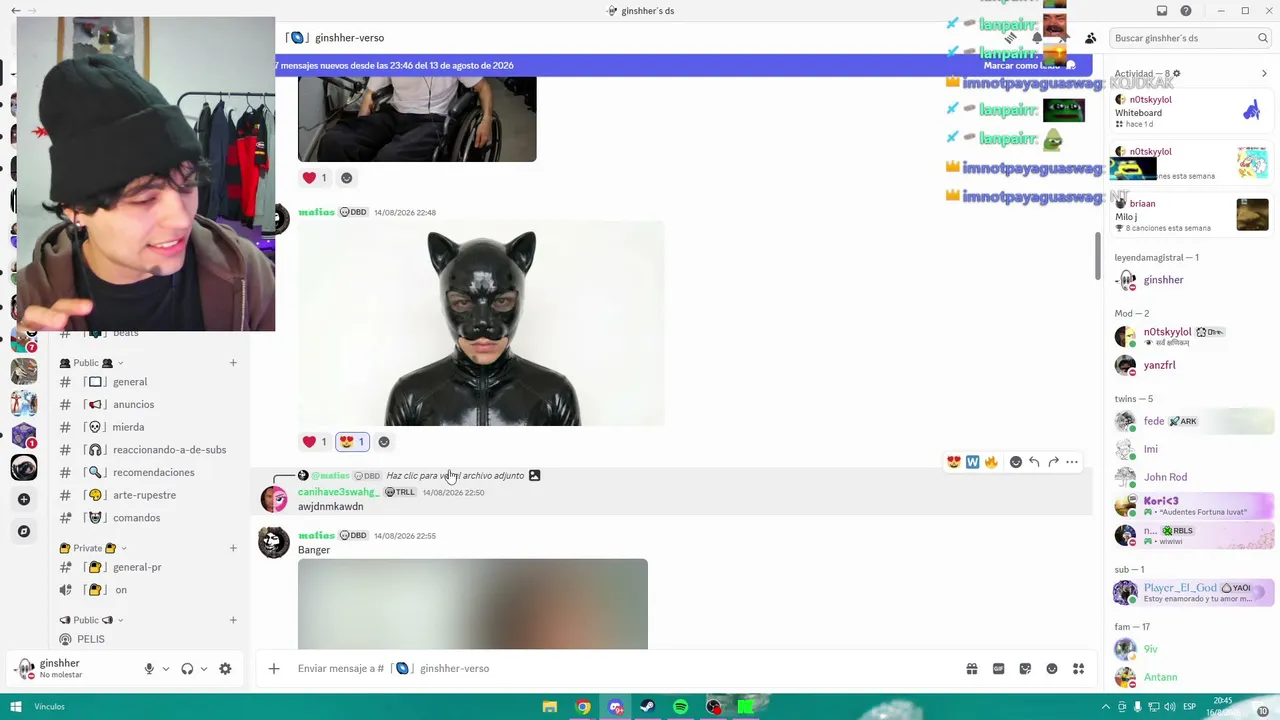Add a server with plus icon

pos(24,499)
